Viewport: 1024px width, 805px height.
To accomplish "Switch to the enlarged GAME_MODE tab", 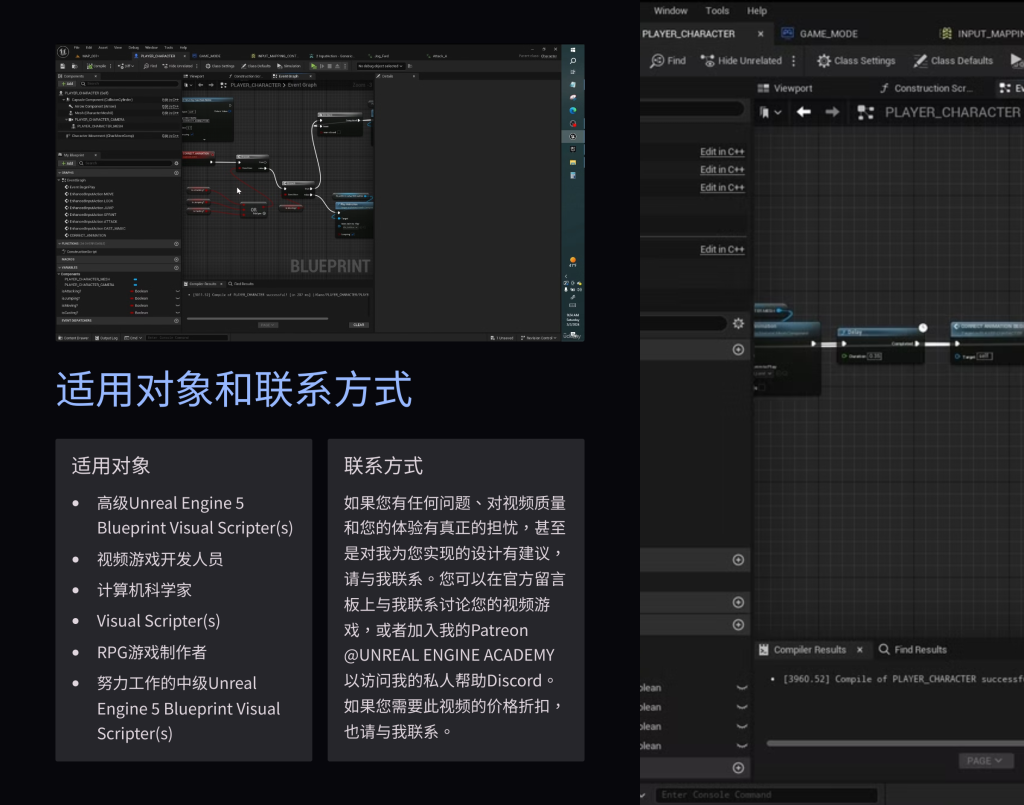I will pyautogui.click(x=828, y=34).
